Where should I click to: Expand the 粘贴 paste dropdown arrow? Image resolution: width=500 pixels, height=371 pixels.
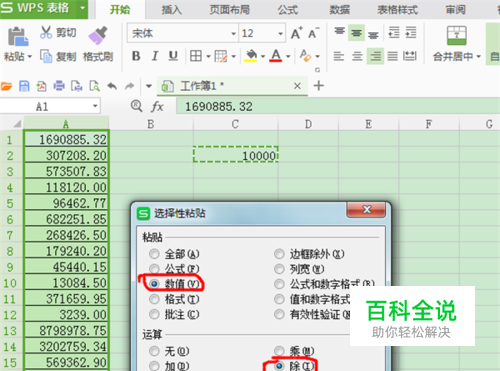[30, 56]
